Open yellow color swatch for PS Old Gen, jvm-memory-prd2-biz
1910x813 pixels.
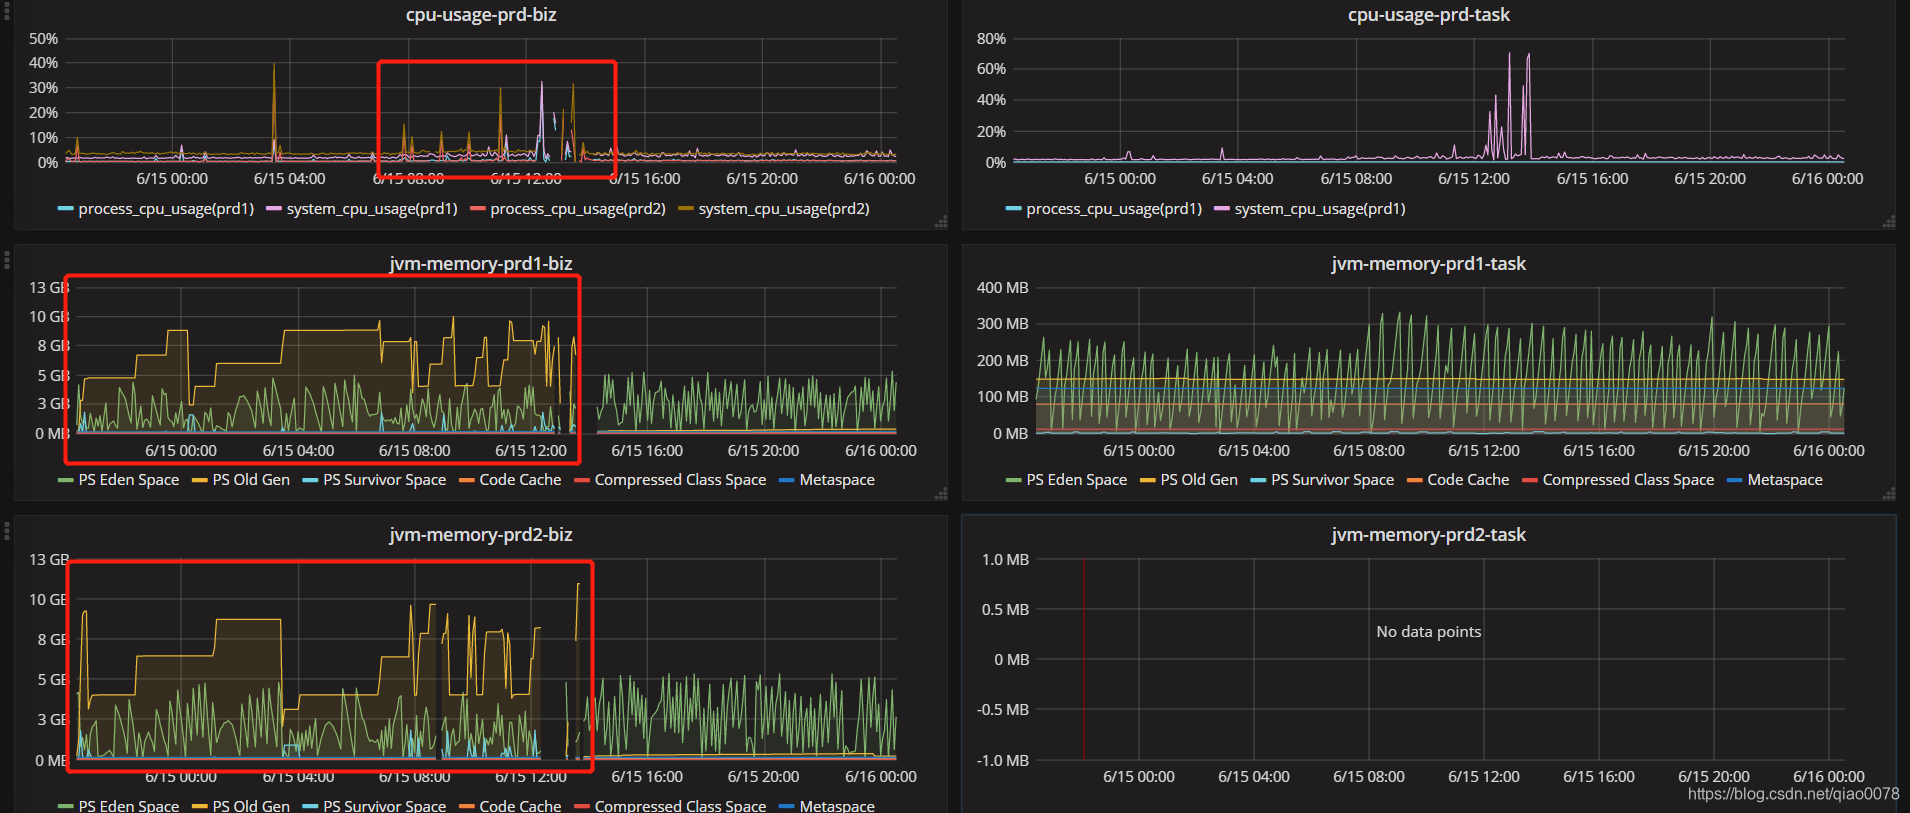point(200,806)
